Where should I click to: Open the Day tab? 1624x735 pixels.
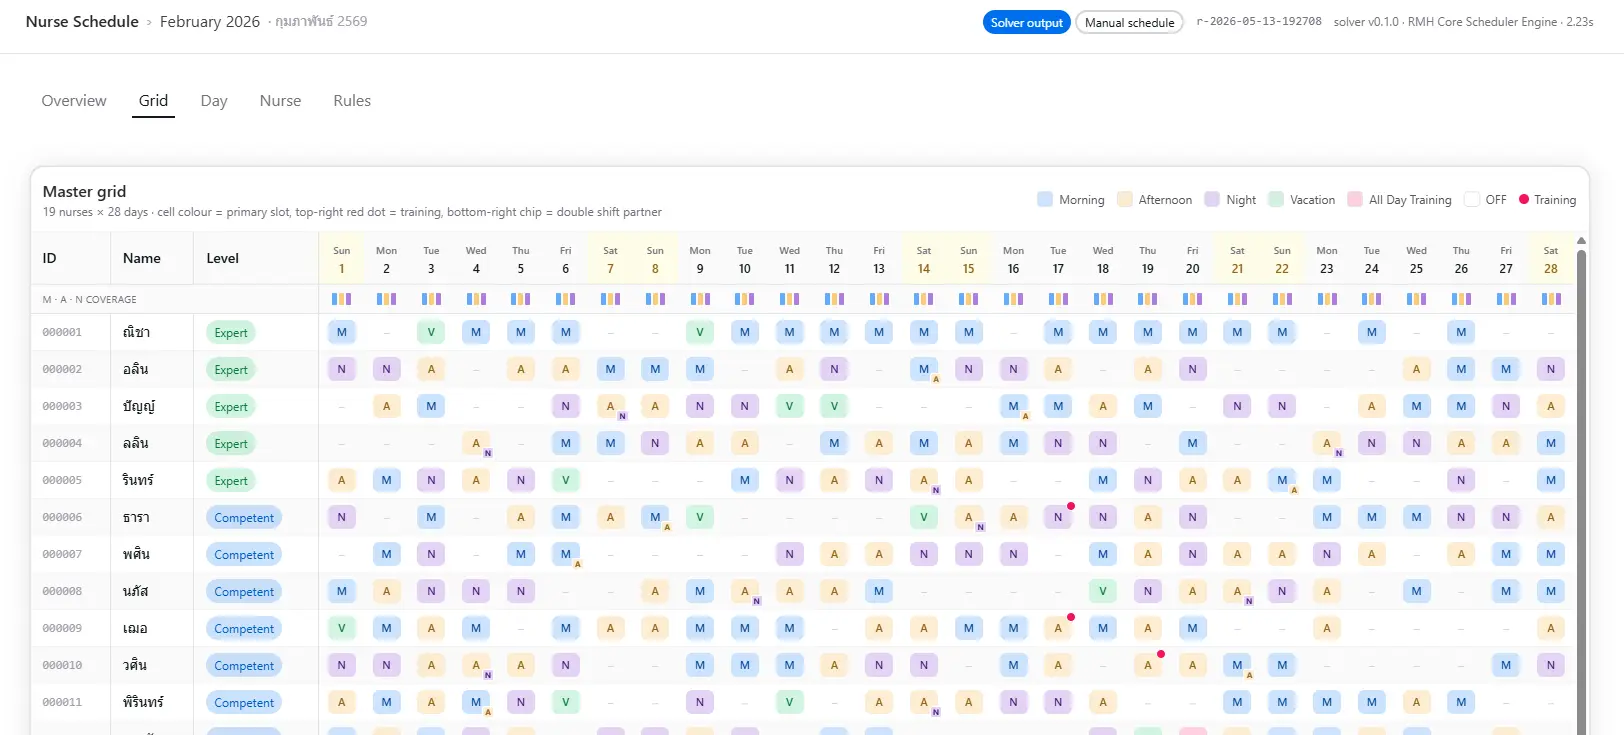[214, 101]
